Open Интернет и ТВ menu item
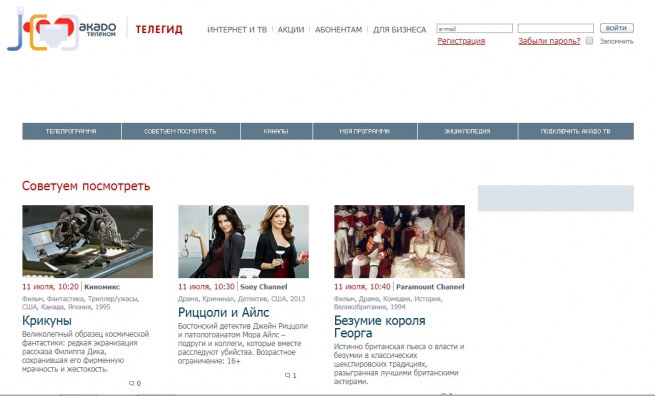 pos(237,30)
